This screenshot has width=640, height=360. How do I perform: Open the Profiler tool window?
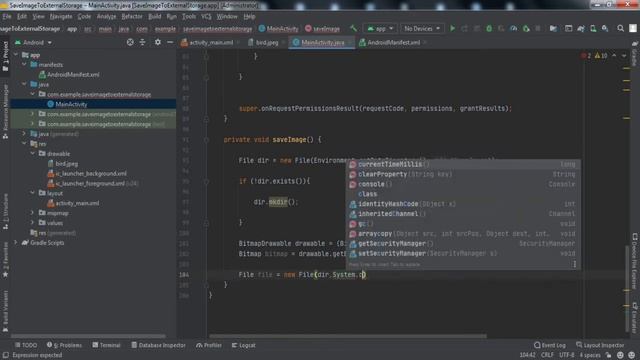(209, 345)
